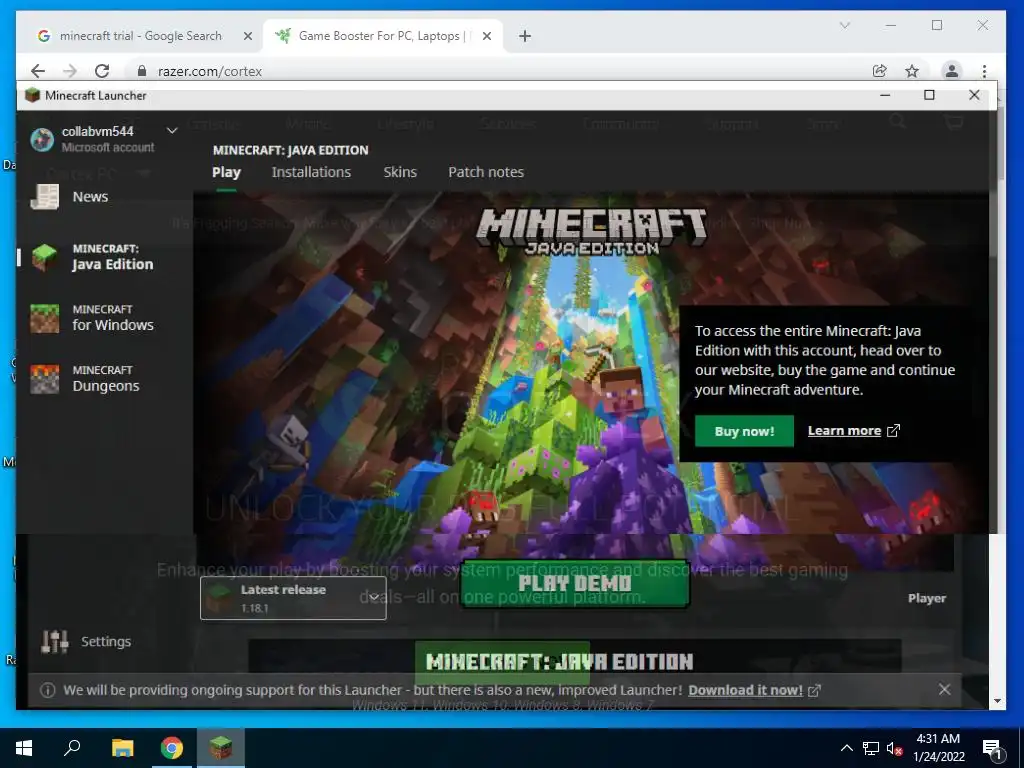Open the Windows notification center
This screenshot has width=1024, height=768.
pyautogui.click(x=993, y=748)
